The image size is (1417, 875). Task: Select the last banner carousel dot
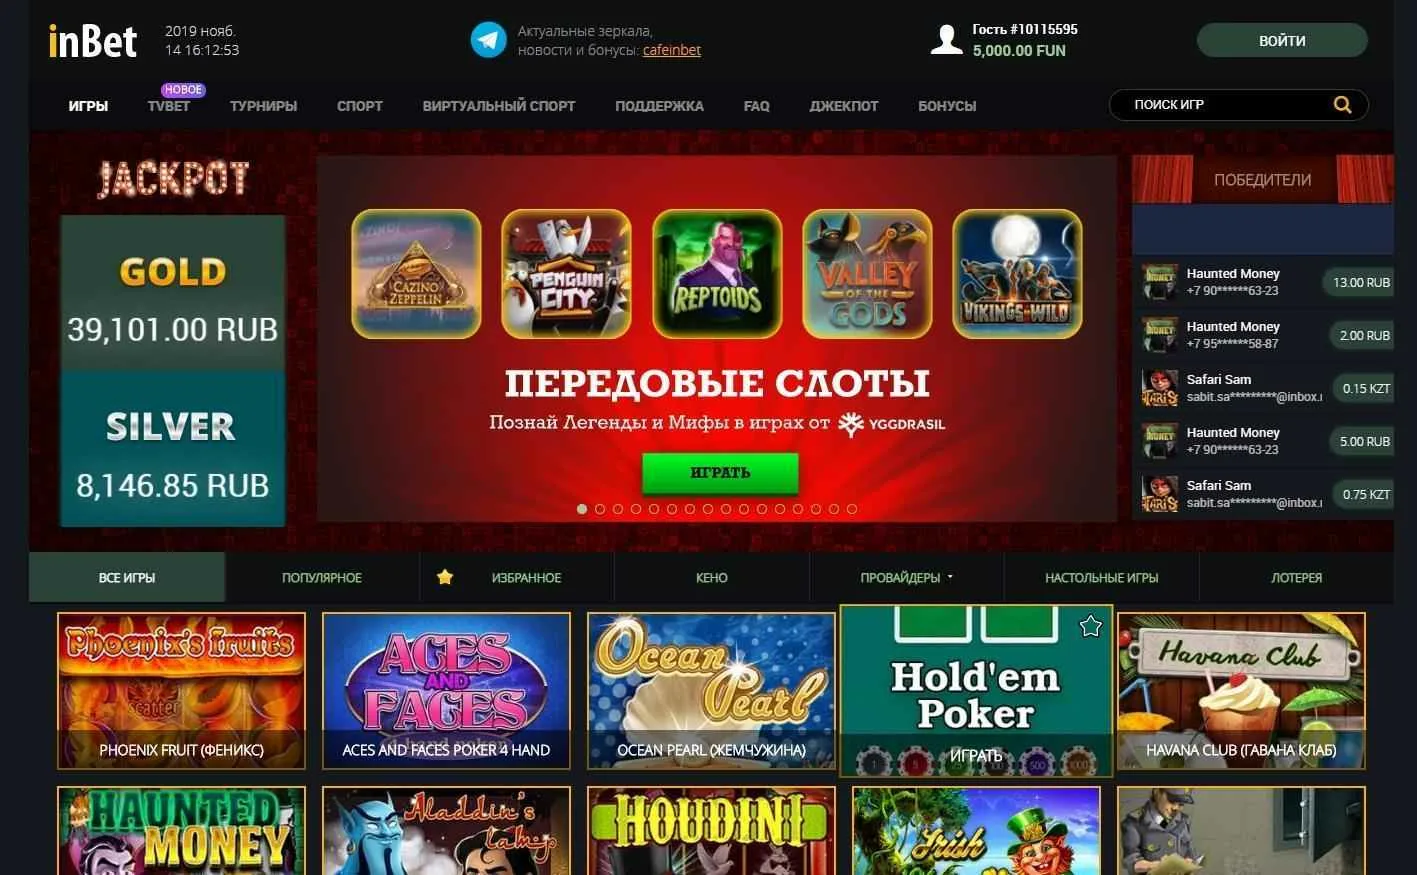(852, 509)
